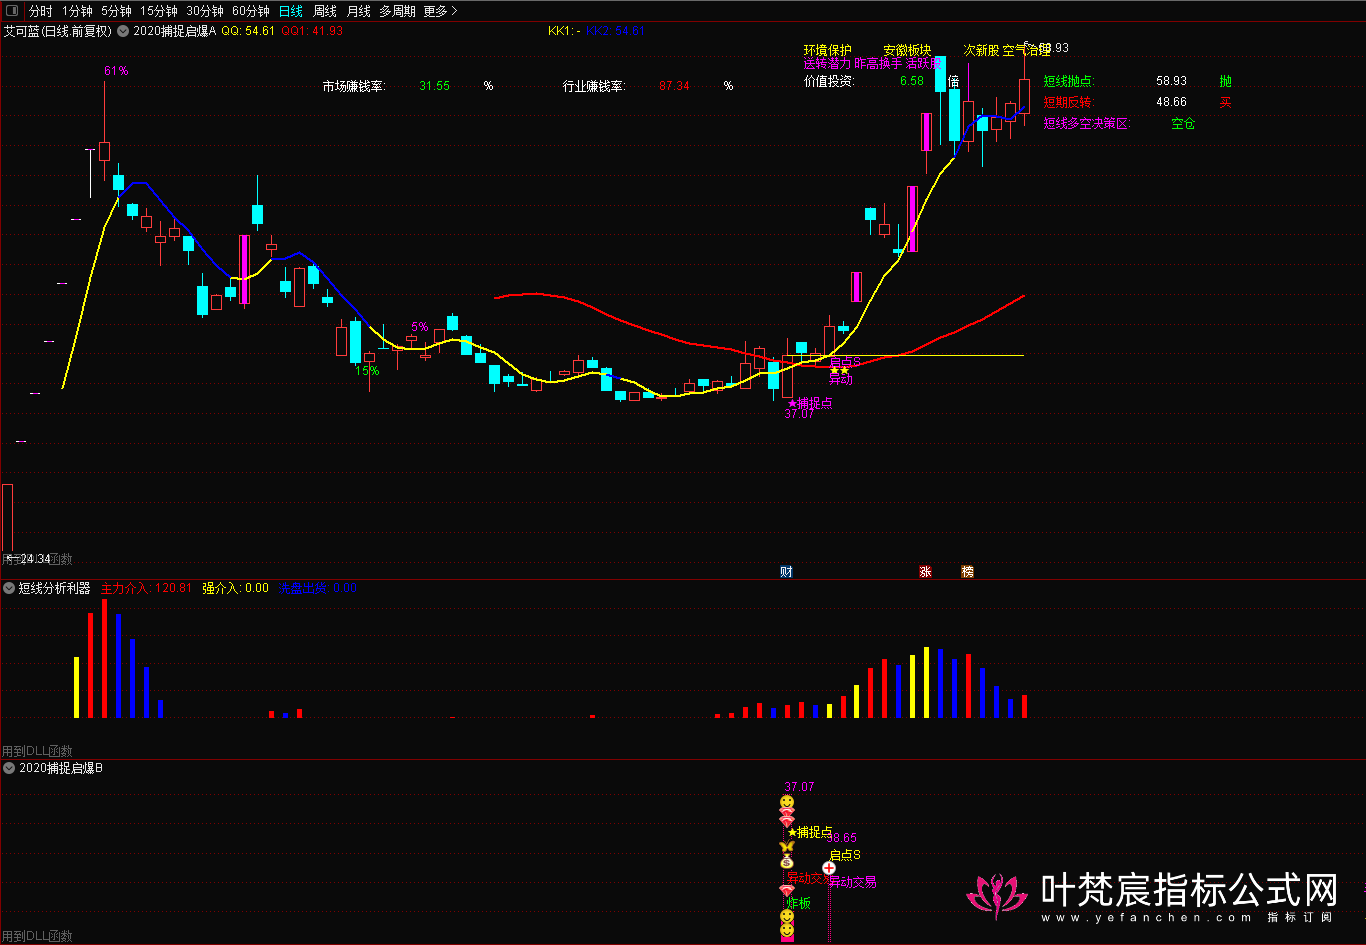The image size is (1366, 945).
Task: Click the tallest red bar in 短线分析利器
Action: coord(104,658)
